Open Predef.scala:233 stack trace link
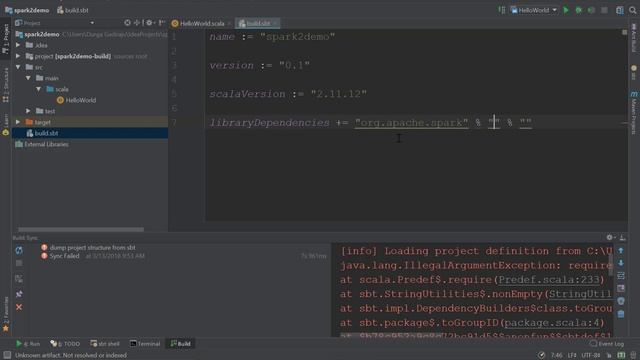 [549, 280]
